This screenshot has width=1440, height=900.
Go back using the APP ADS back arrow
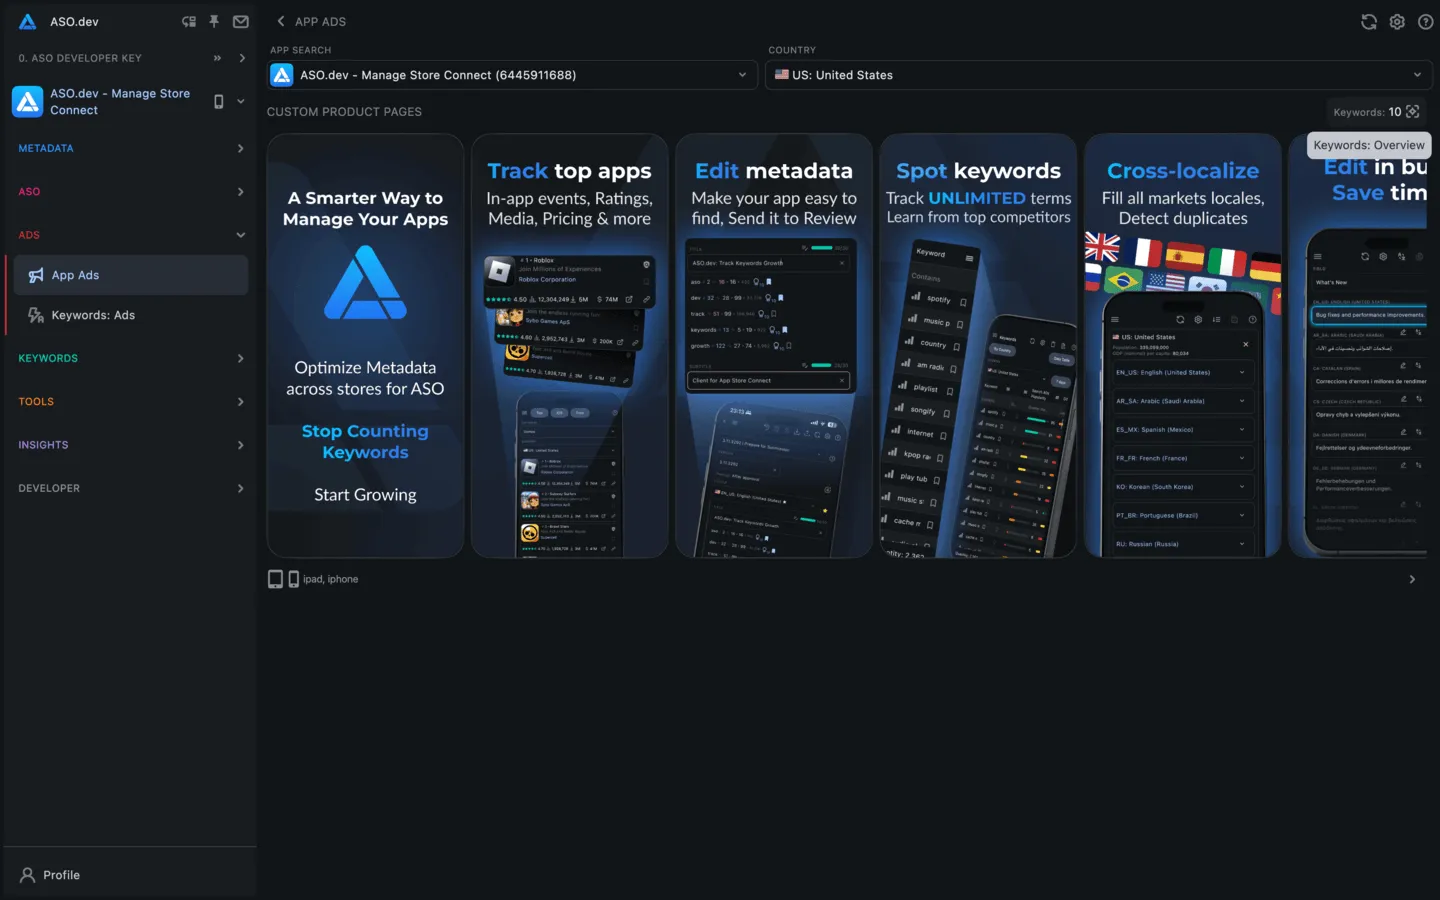click(x=279, y=21)
